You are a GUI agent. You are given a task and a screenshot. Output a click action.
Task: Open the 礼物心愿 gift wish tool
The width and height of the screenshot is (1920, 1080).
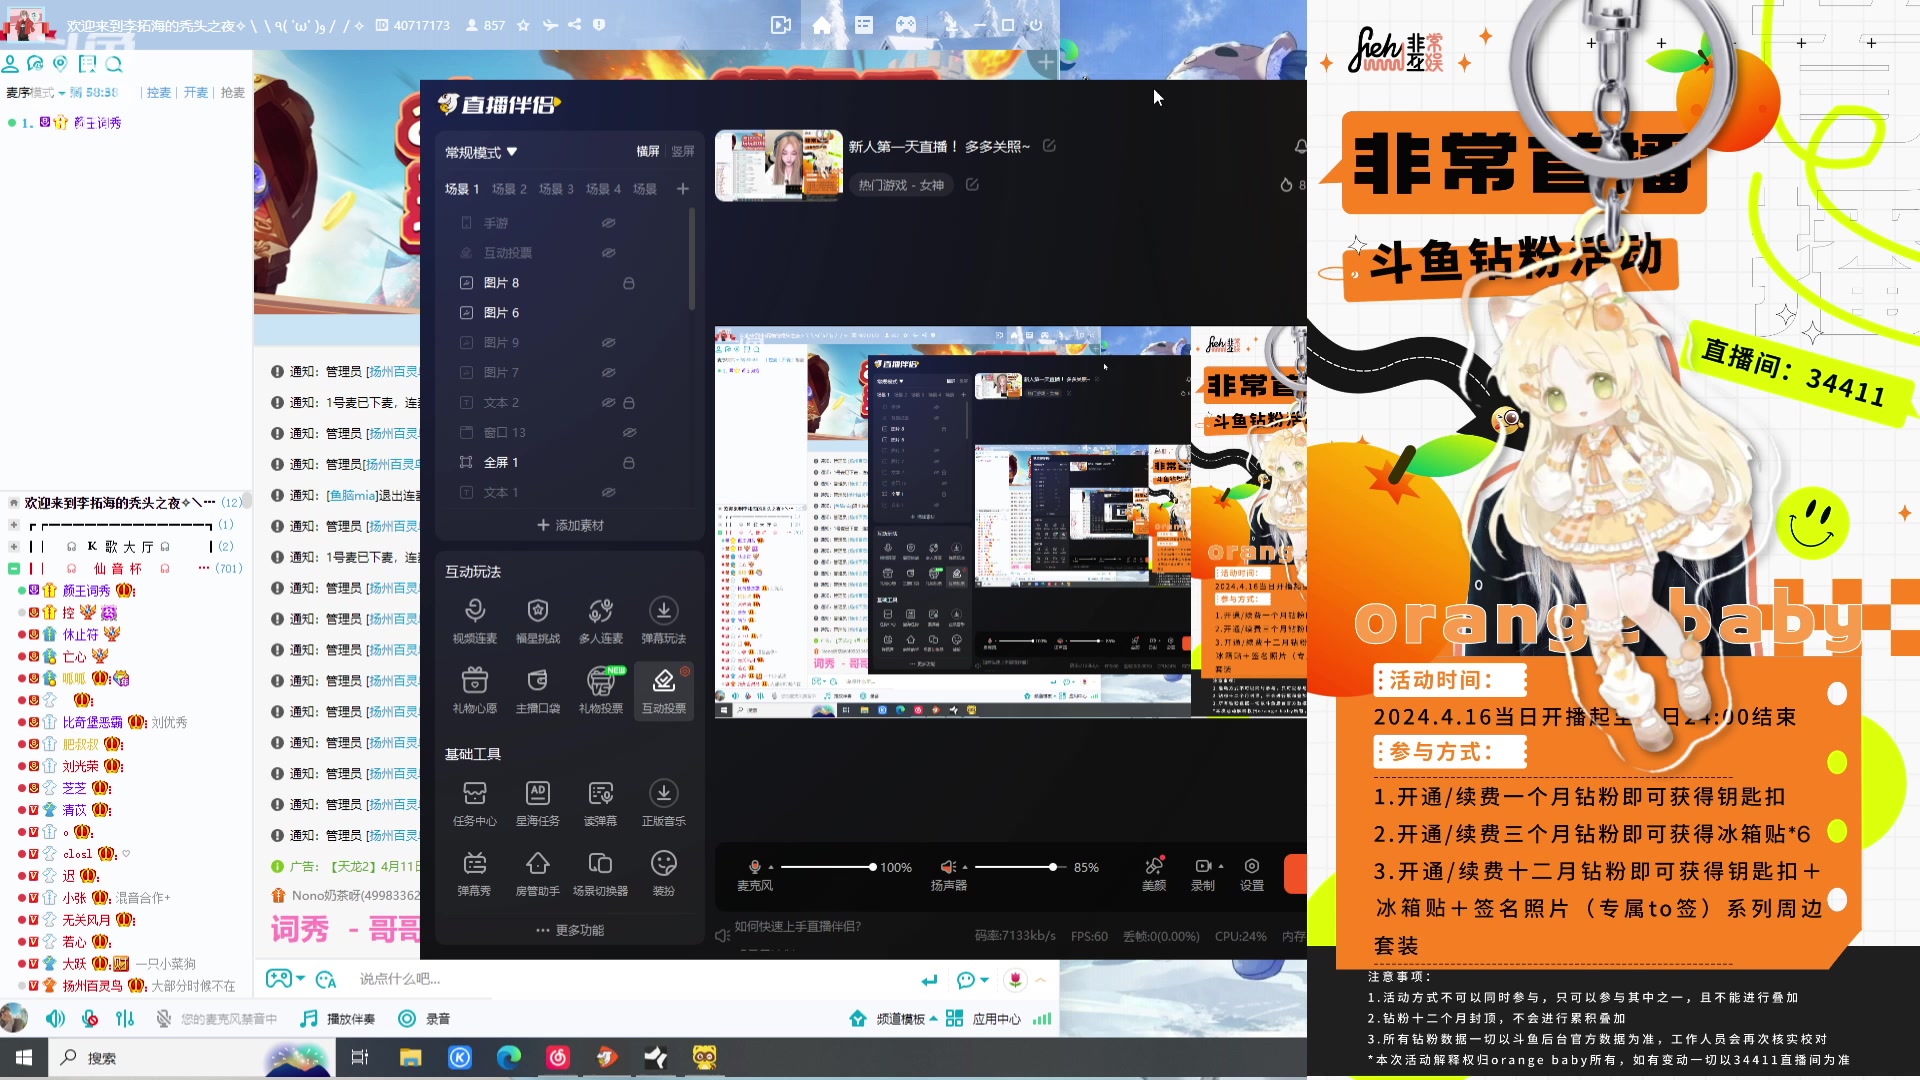click(x=474, y=690)
